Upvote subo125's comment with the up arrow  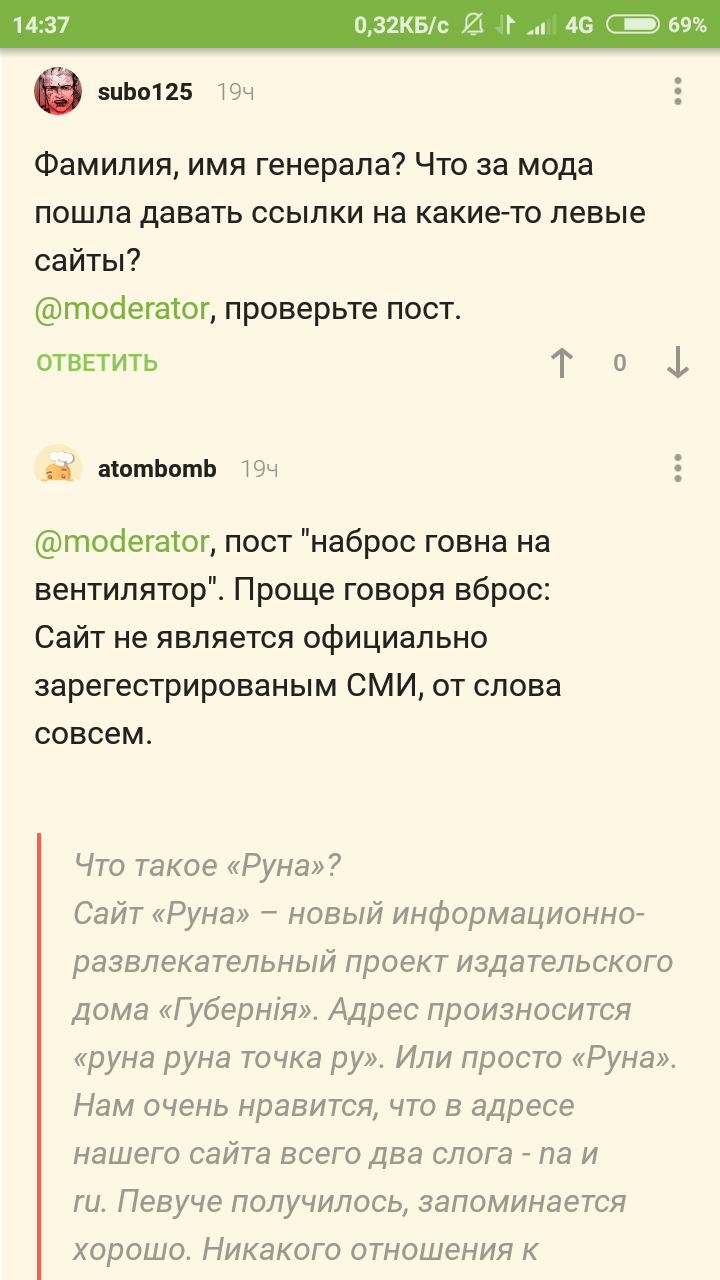click(563, 363)
